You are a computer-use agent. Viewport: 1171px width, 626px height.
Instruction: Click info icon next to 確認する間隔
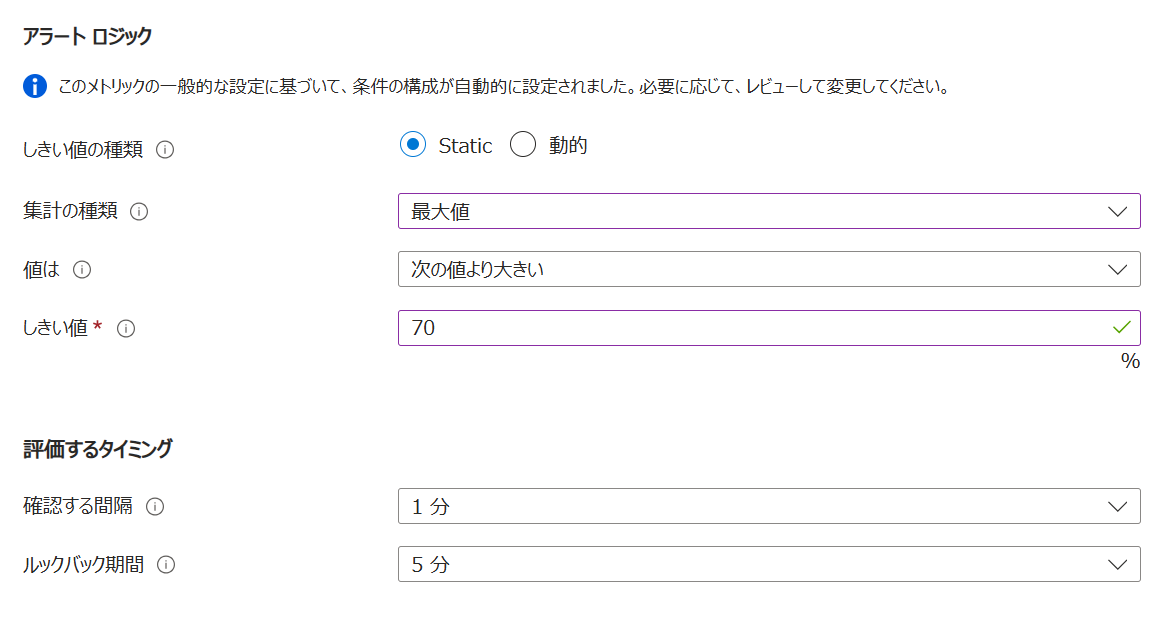[x=155, y=507]
